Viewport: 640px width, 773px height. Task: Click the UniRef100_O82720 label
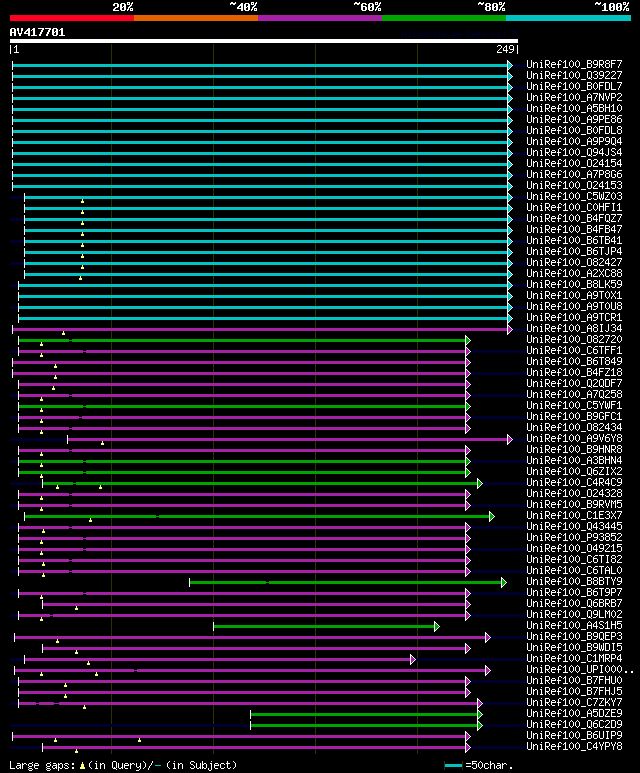(x=574, y=339)
